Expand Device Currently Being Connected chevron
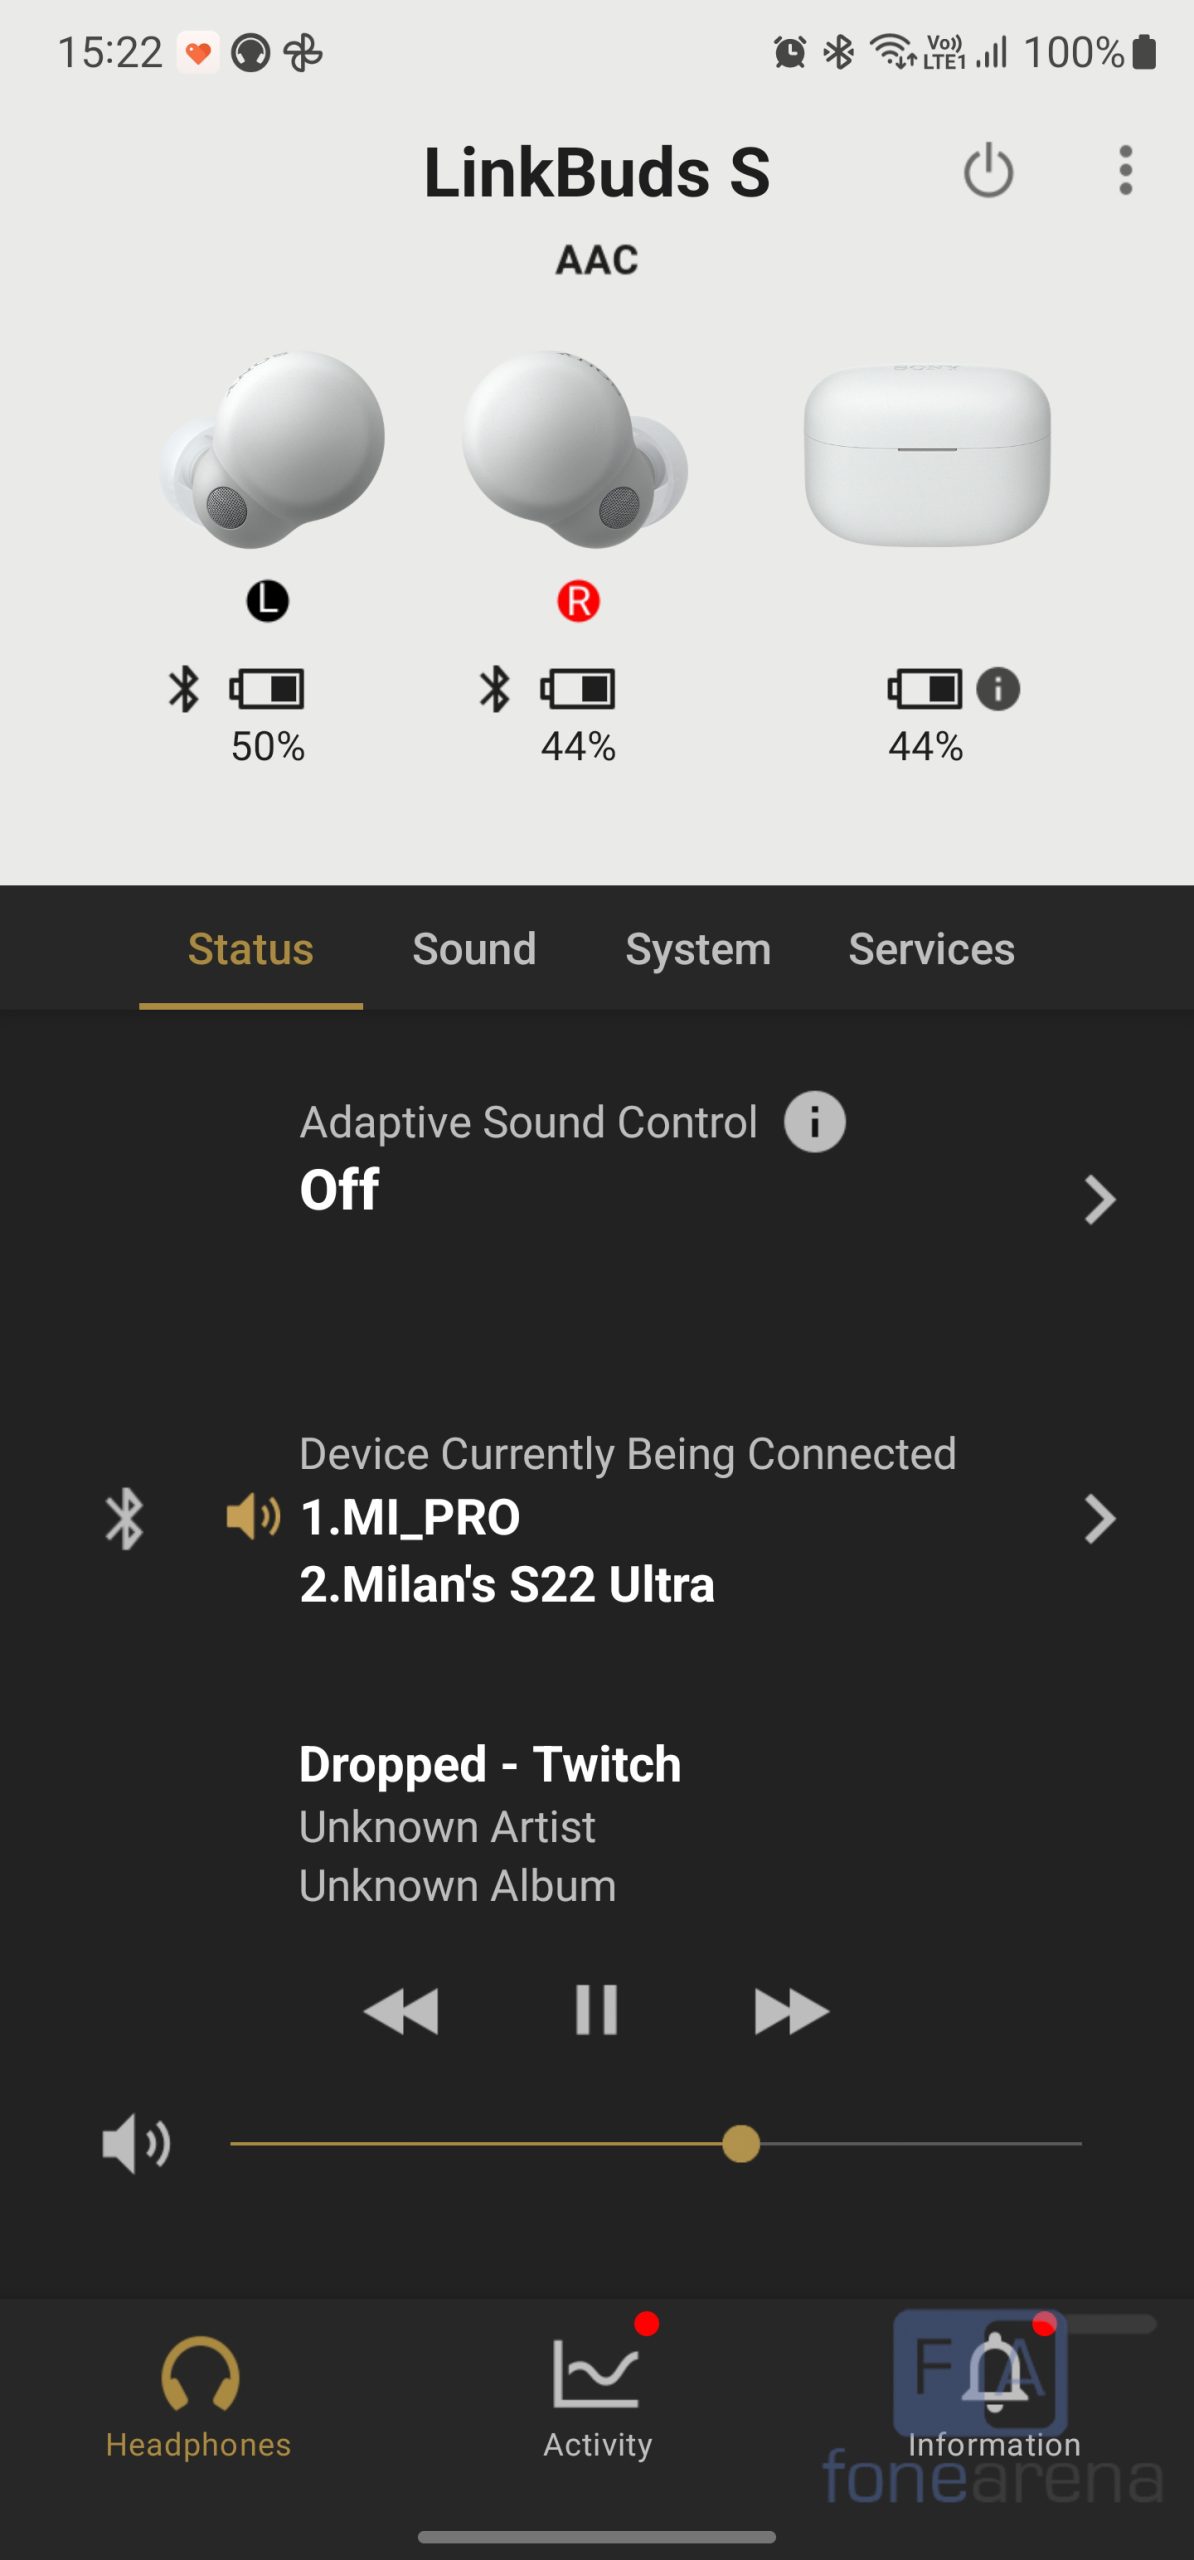 click(1099, 1519)
